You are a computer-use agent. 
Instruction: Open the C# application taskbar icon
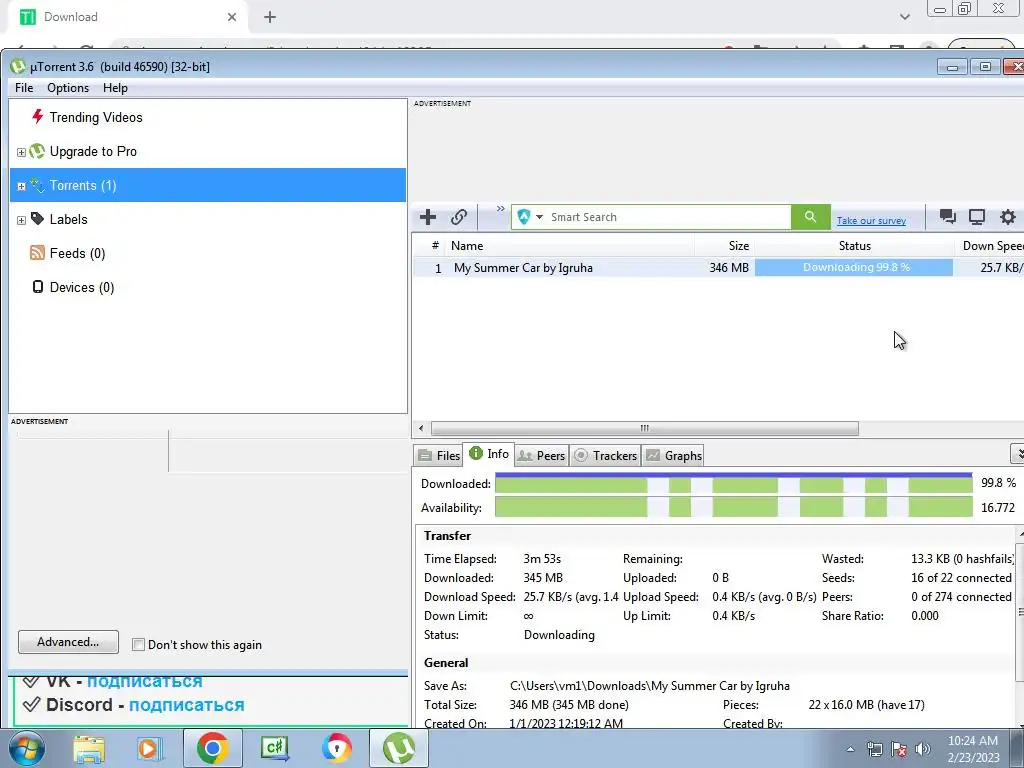[x=274, y=748]
